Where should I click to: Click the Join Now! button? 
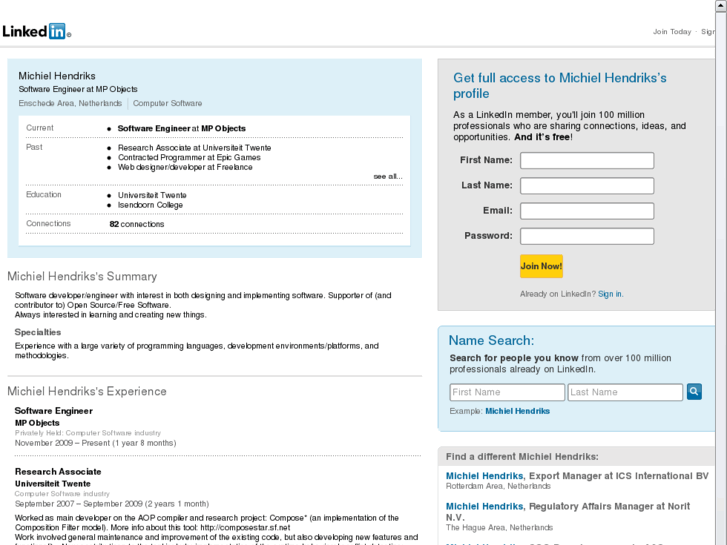click(x=541, y=266)
